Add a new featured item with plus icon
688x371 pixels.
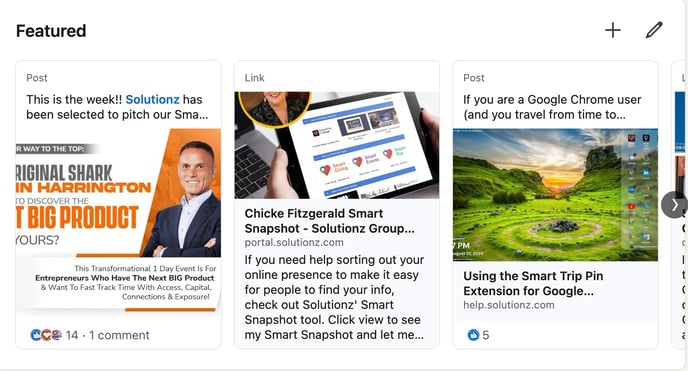(x=613, y=30)
